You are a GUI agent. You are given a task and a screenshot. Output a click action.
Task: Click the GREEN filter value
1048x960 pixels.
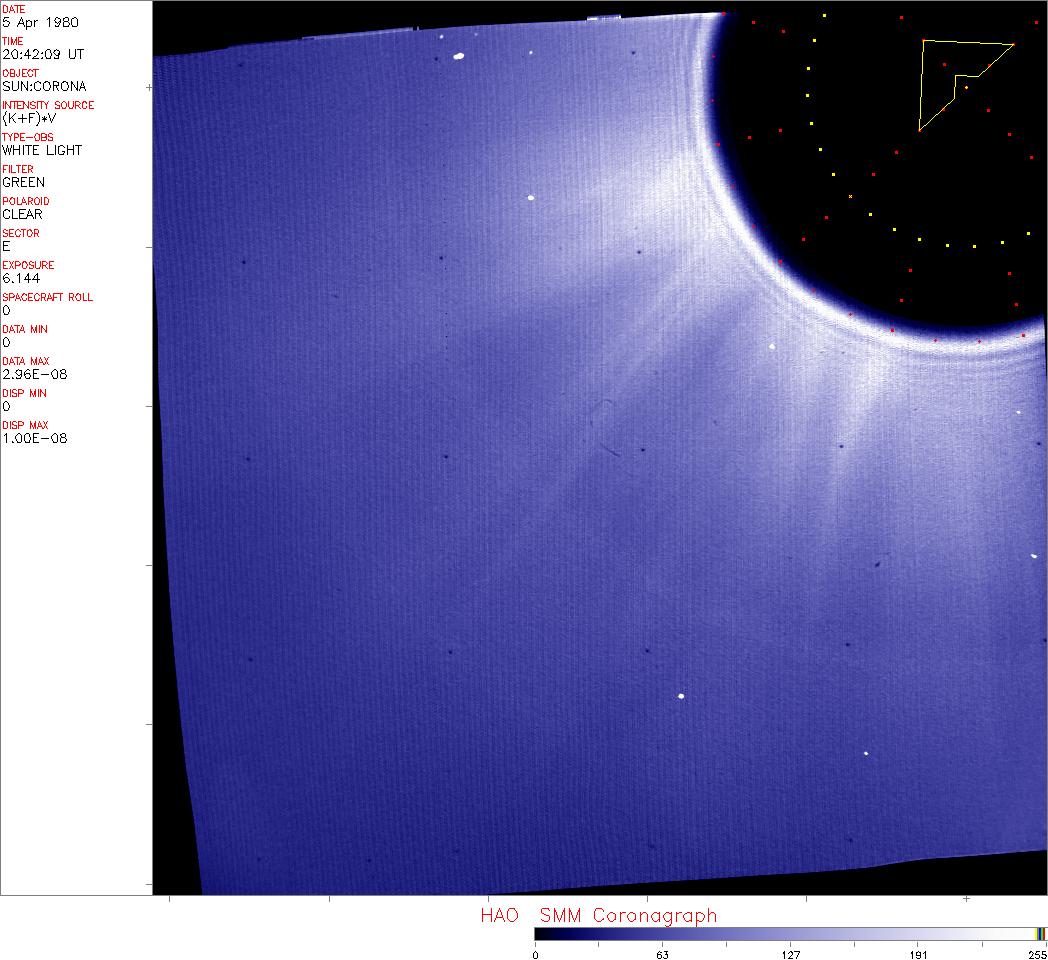coord(23,182)
